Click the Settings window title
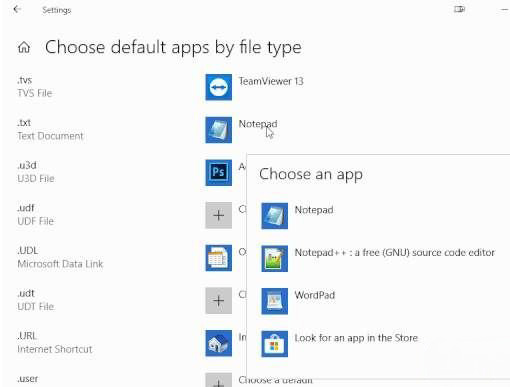The height and width of the screenshot is (387, 510). click(x=56, y=10)
